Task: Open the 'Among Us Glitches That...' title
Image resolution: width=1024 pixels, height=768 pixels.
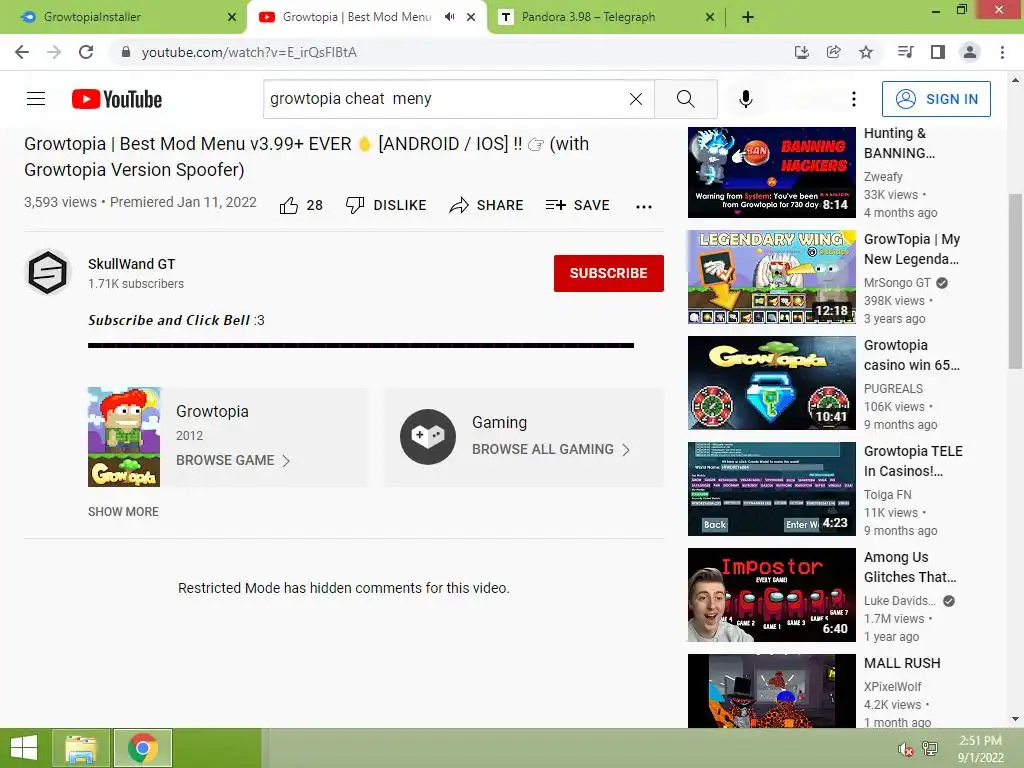Action: point(910,567)
